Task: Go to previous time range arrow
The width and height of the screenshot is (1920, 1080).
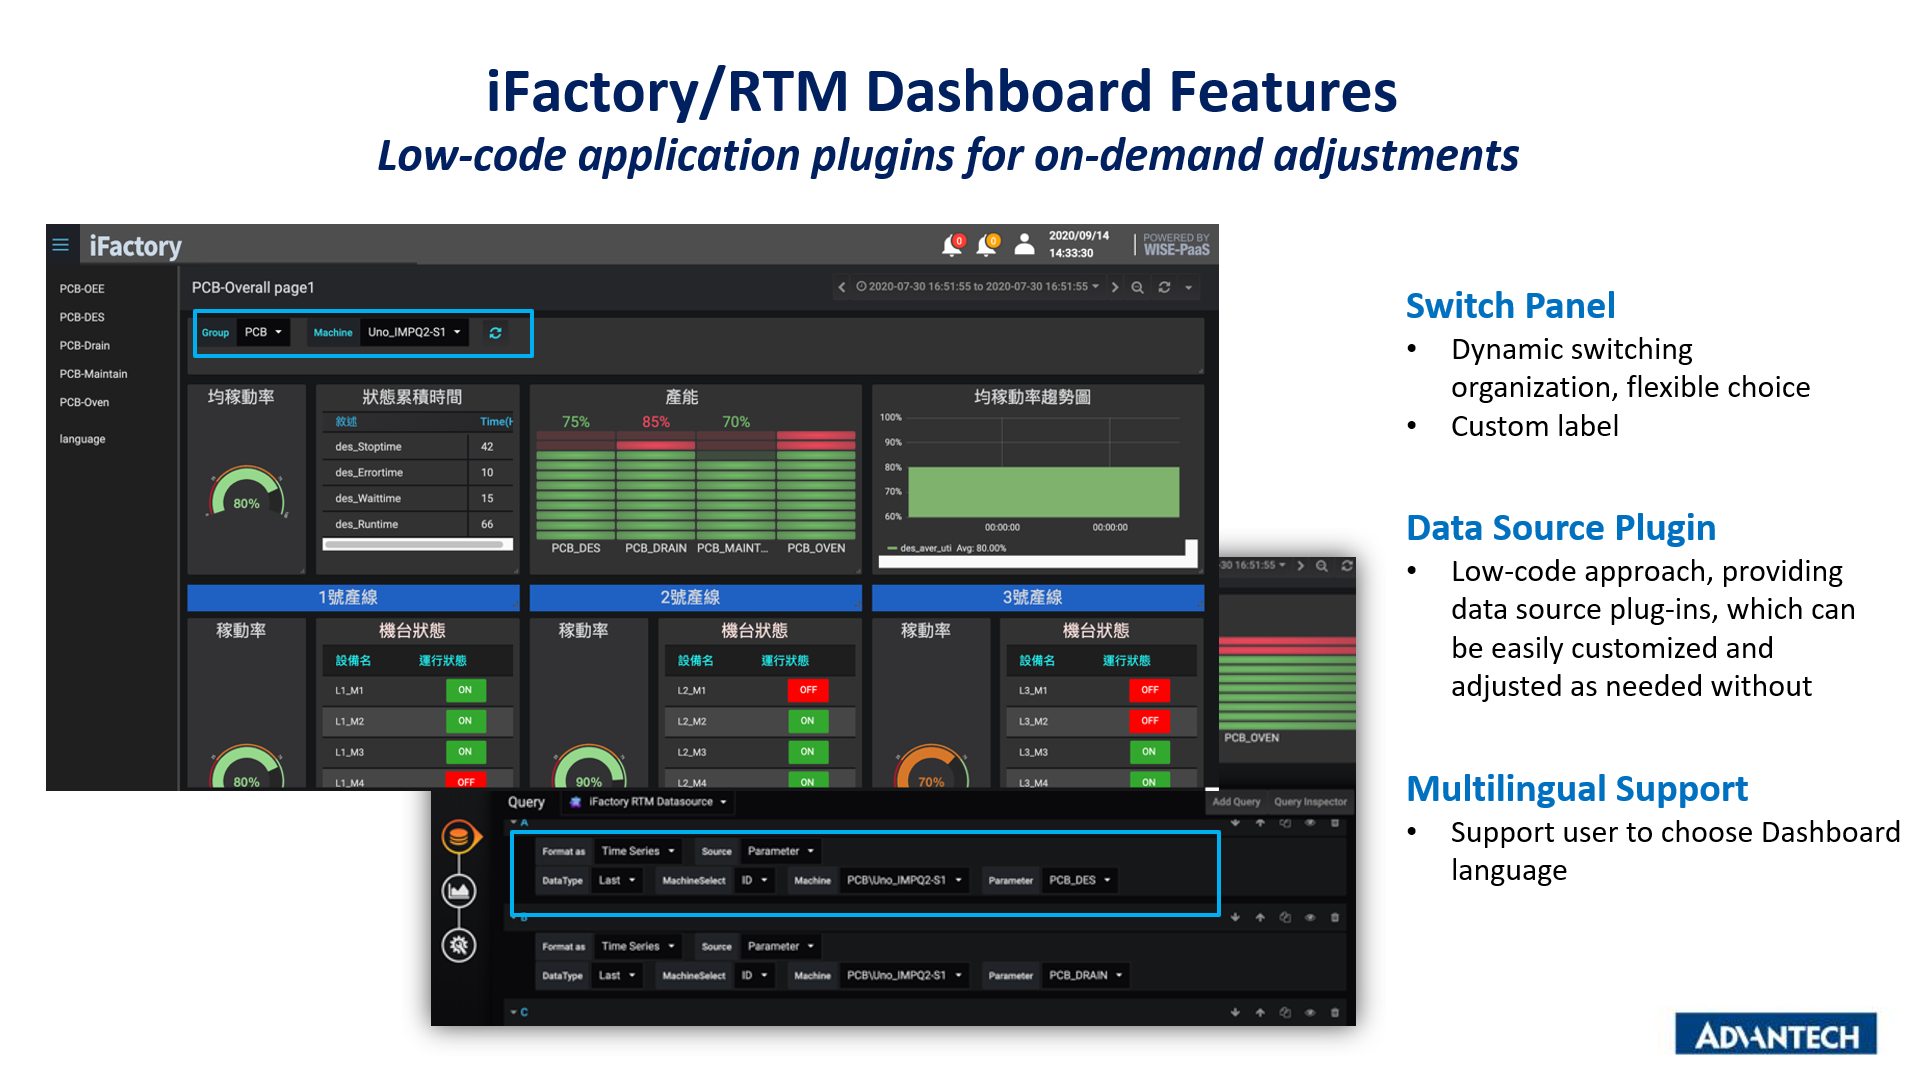Action: [x=842, y=287]
